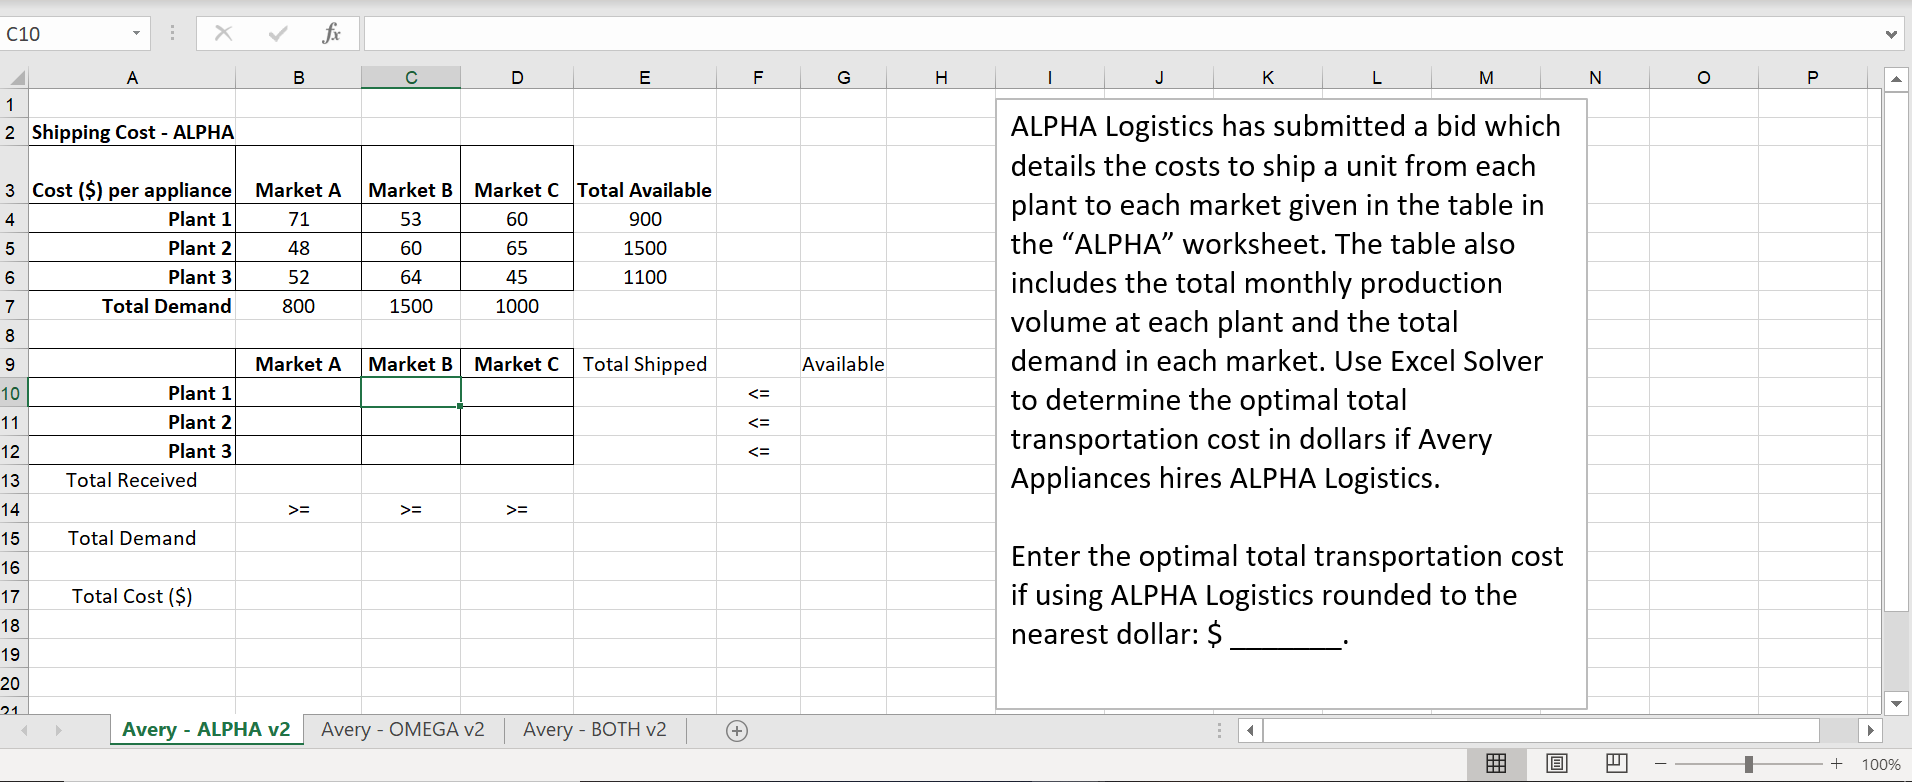Select the empty Plant 1 Market A cell
1912x782 pixels.
click(x=299, y=393)
